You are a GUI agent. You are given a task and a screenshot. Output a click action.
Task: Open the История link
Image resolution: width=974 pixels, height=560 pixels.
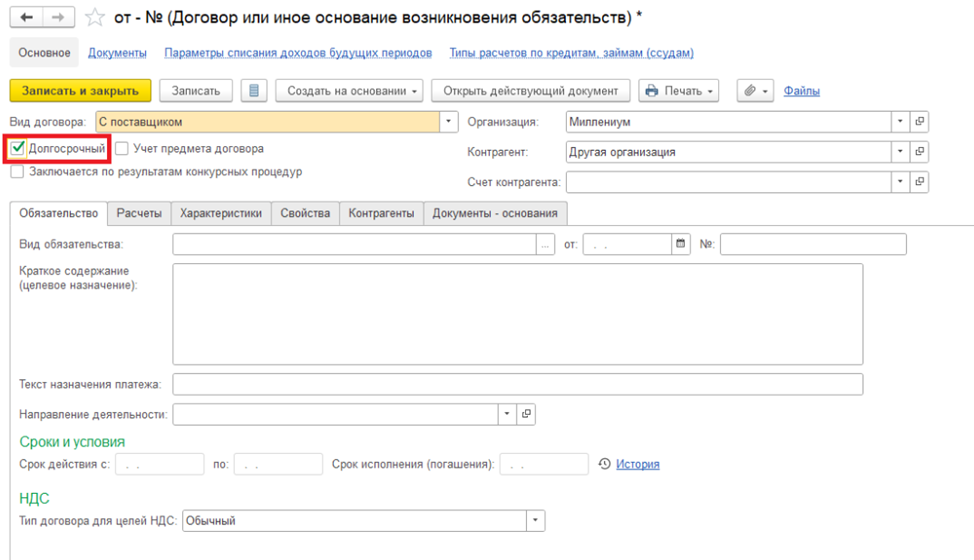point(638,464)
